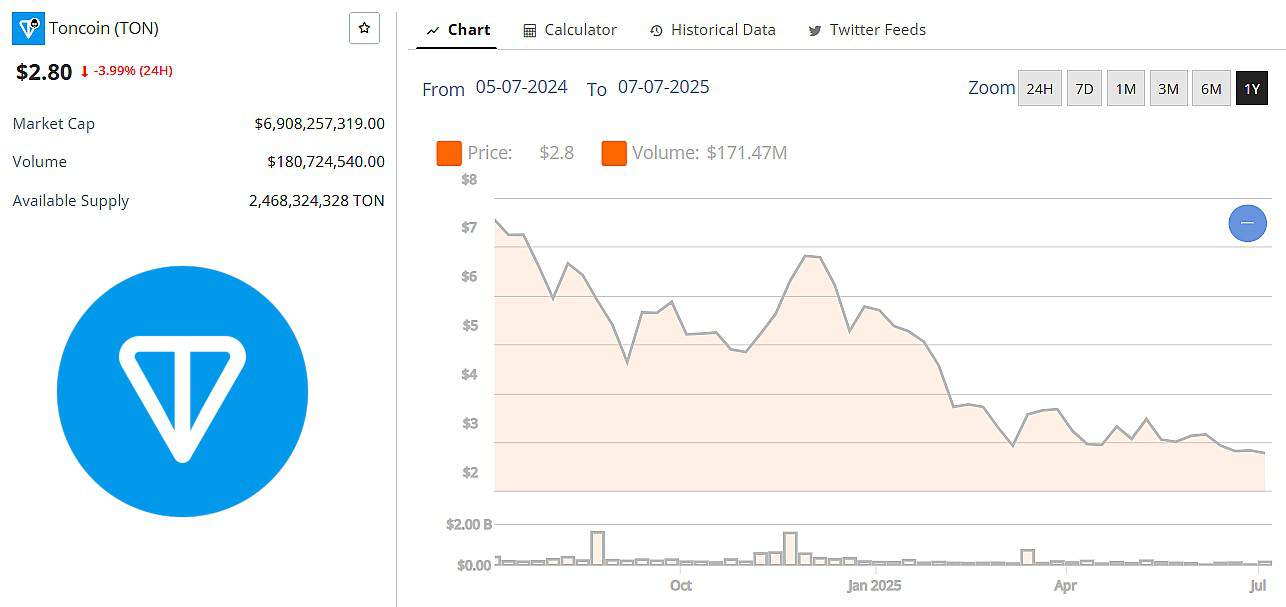Click the large Toncoin logo image

tap(182, 391)
